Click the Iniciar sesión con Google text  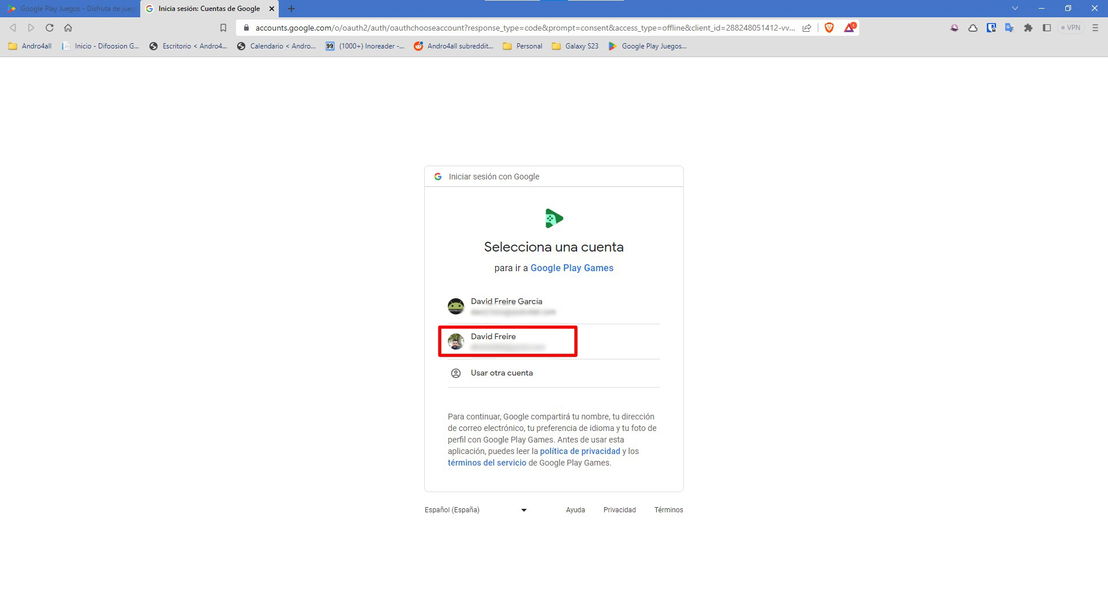[x=494, y=177]
